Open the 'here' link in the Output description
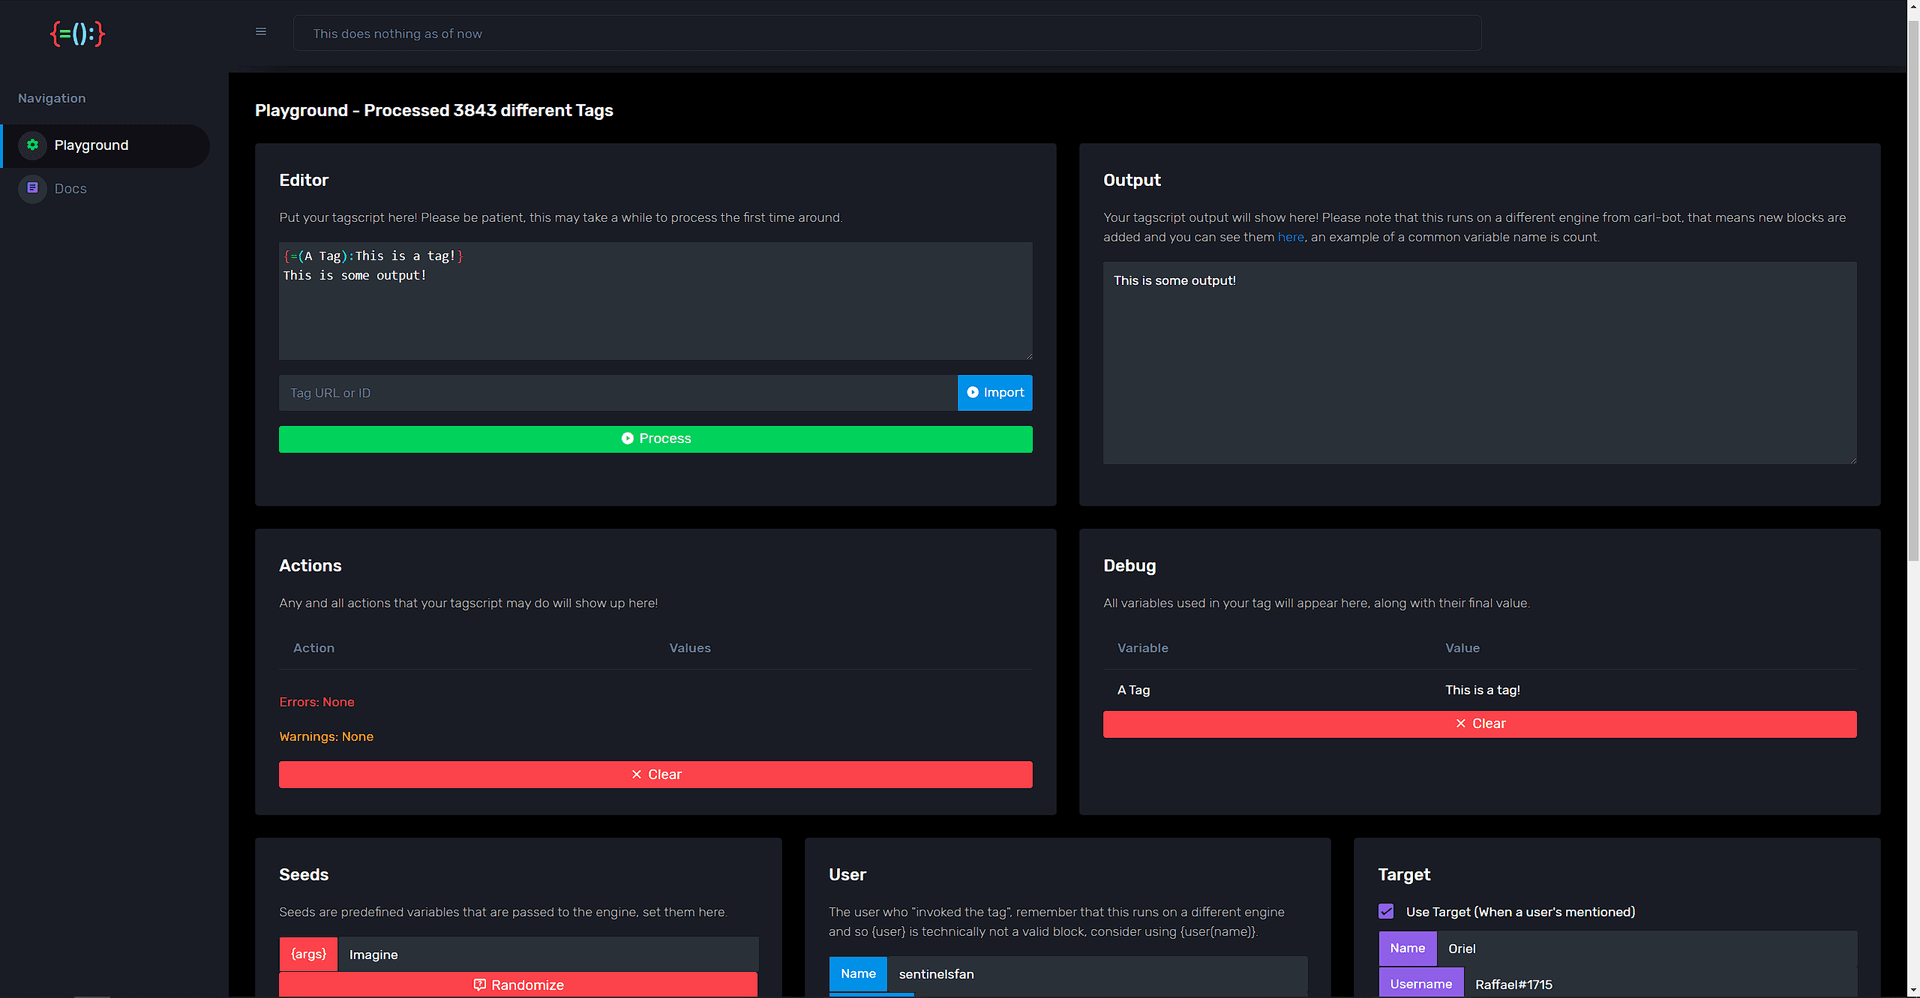 point(1290,237)
